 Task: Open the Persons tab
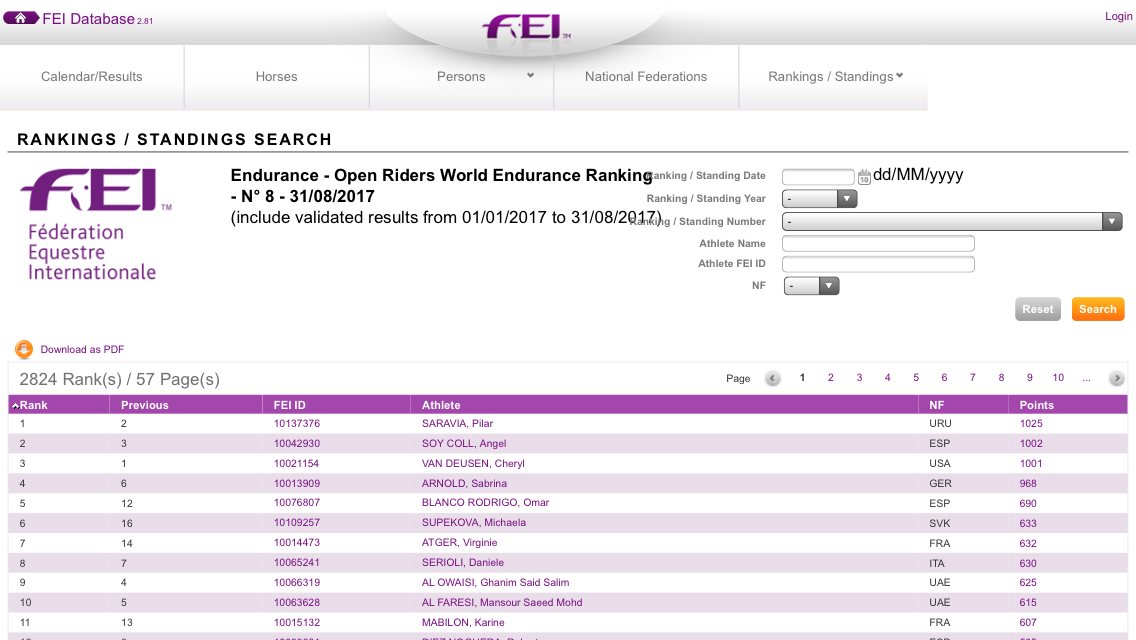[x=461, y=77]
